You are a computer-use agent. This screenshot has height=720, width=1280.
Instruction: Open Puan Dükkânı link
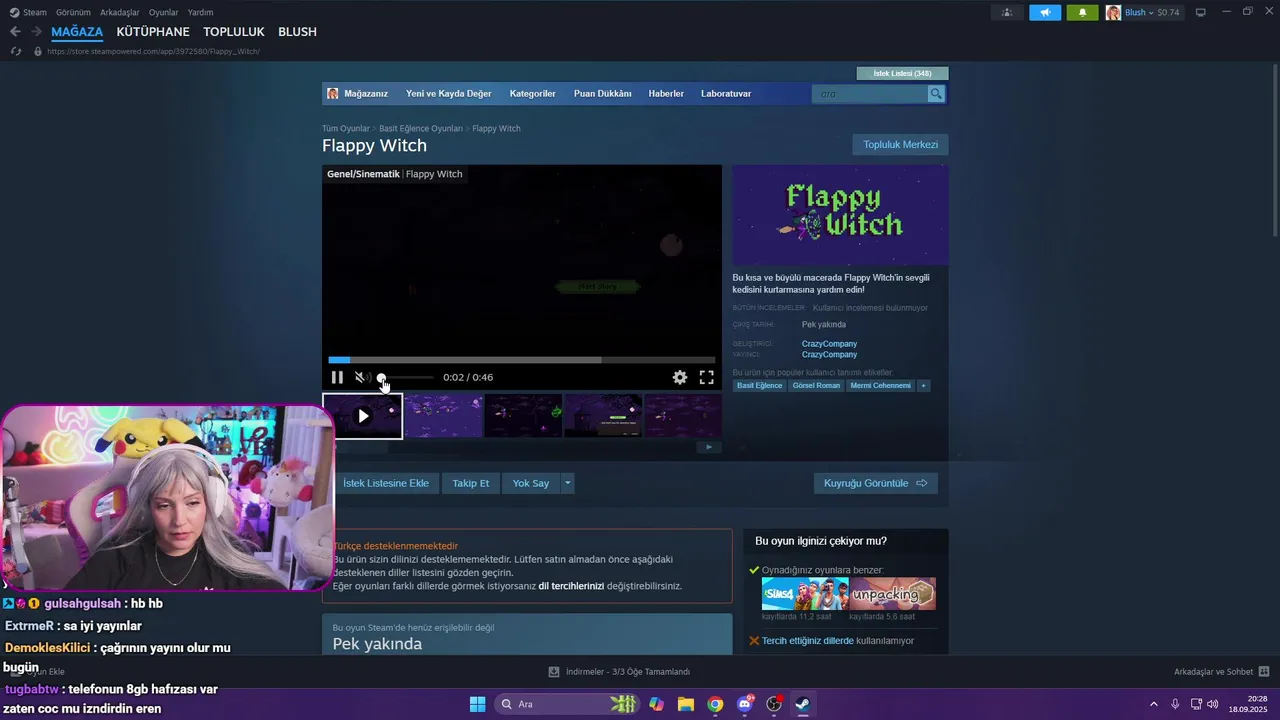pyautogui.click(x=603, y=93)
